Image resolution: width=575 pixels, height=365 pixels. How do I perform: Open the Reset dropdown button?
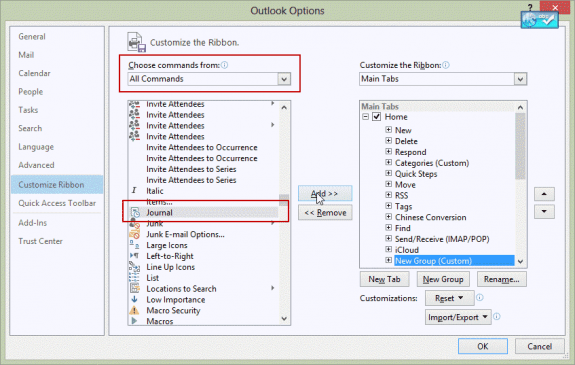click(x=450, y=298)
